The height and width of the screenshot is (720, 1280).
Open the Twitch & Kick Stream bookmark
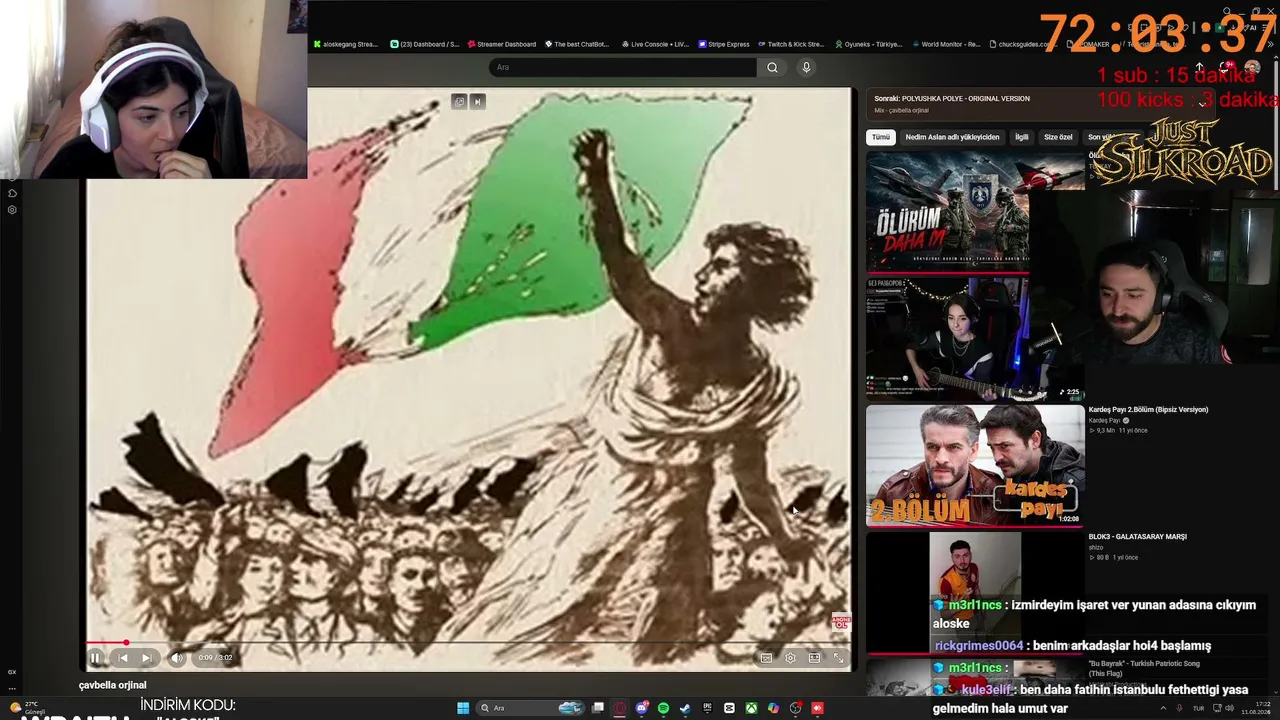point(791,44)
